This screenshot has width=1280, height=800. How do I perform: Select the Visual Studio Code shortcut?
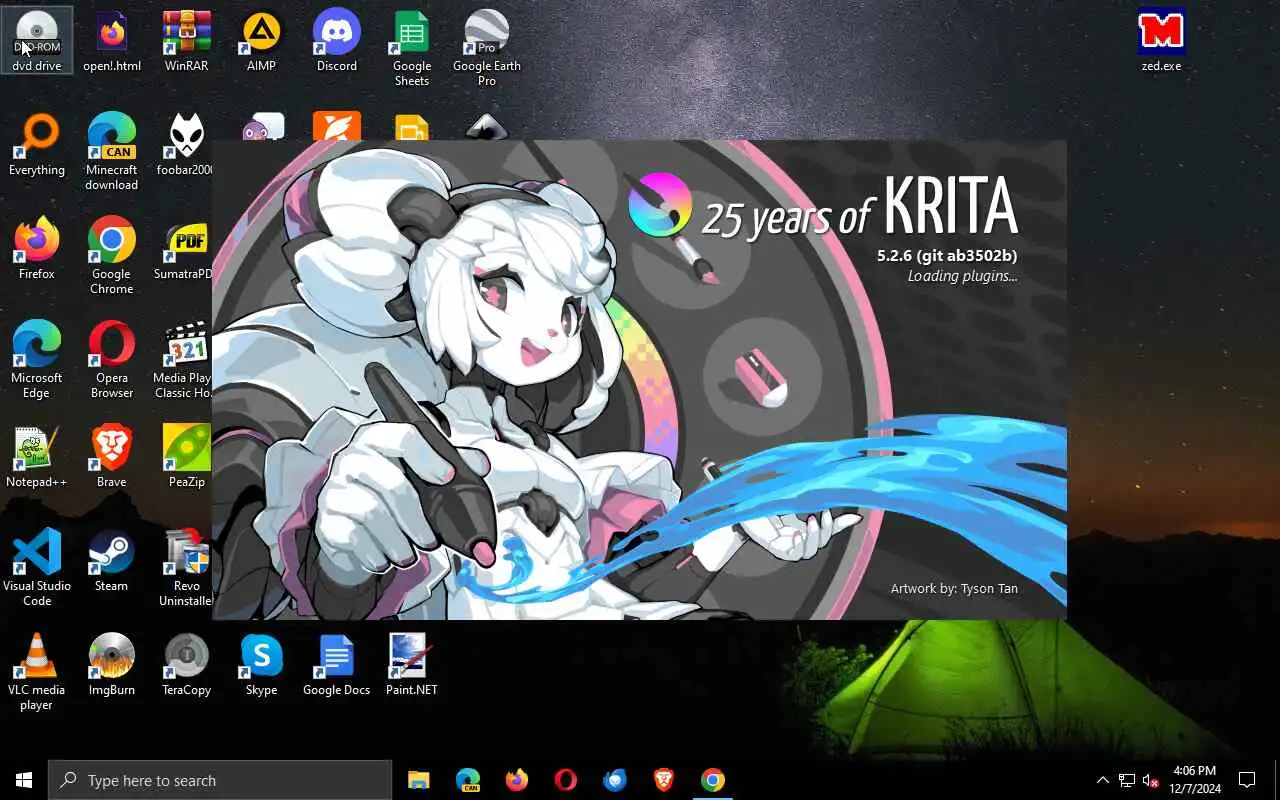coord(37,568)
